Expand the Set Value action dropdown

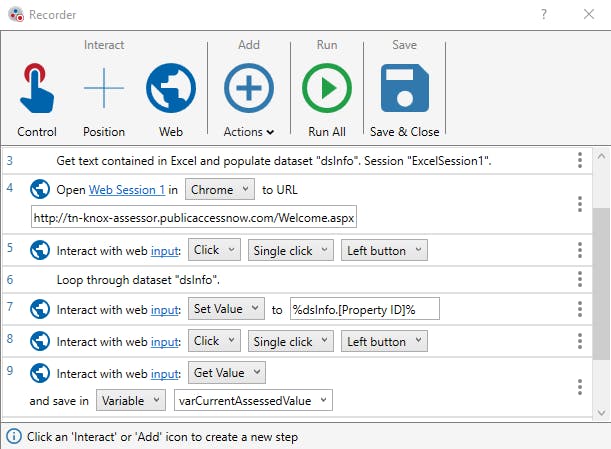click(227, 310)
